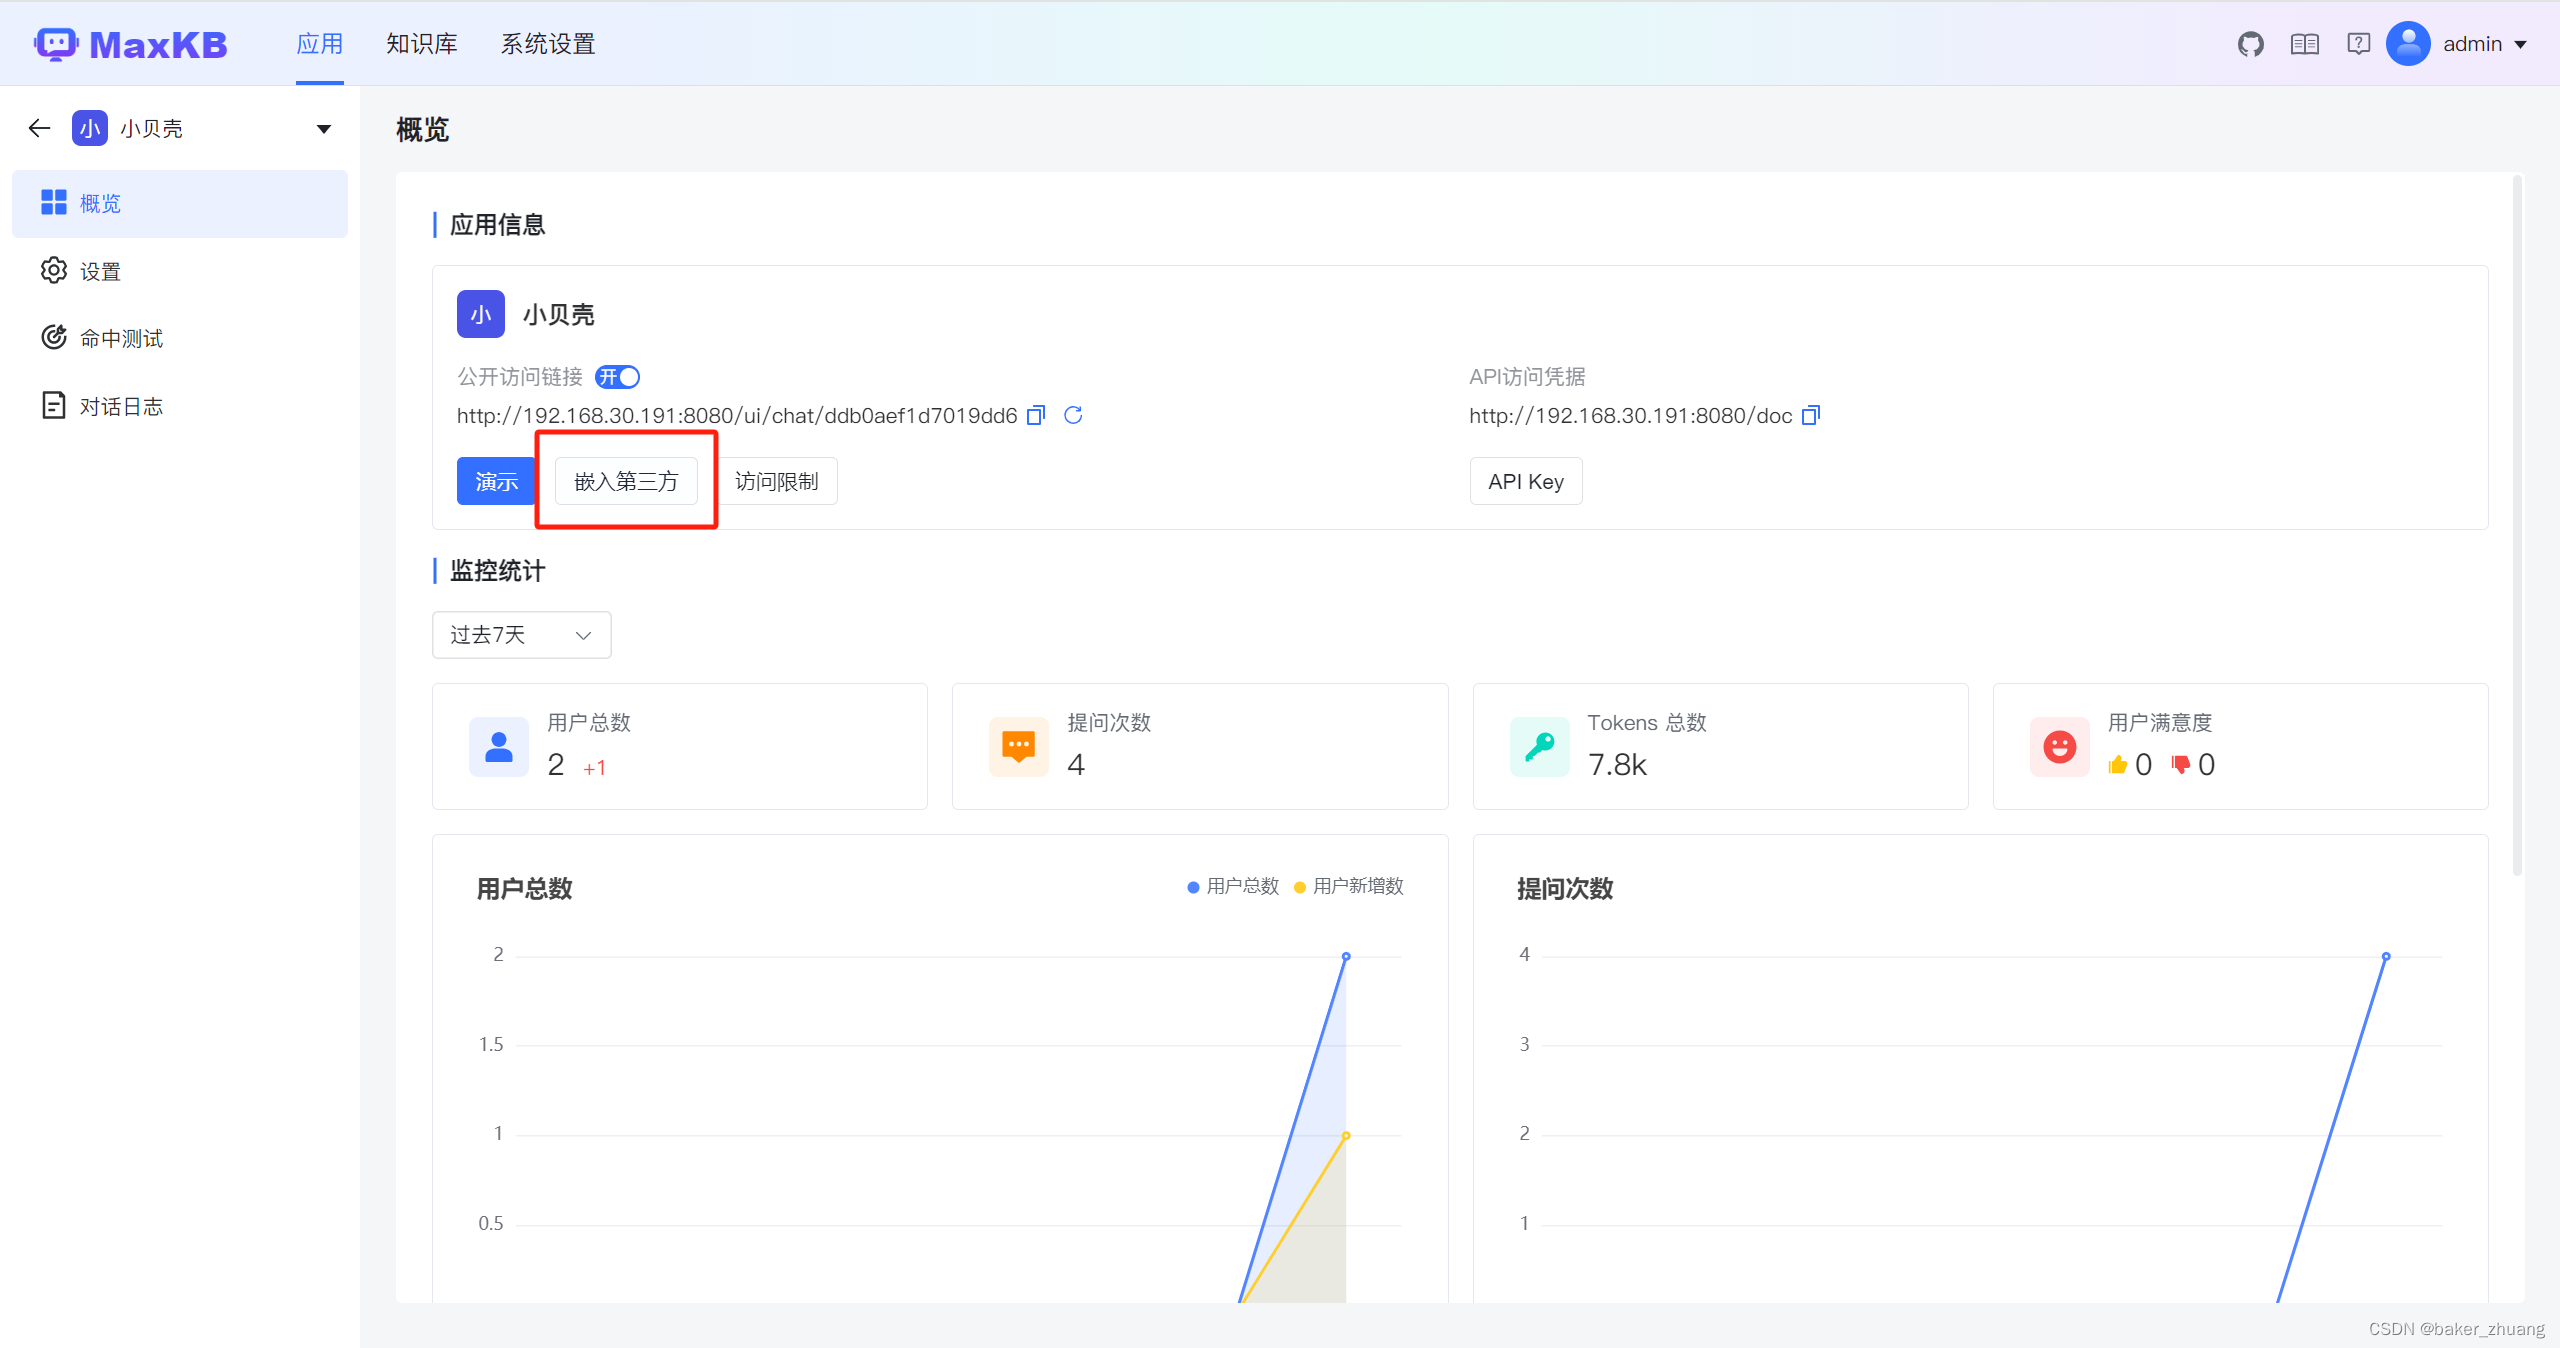Viewport: 2560px width, 1348px height.
Task: Copy the public chat link
Action: (1036, 415)
